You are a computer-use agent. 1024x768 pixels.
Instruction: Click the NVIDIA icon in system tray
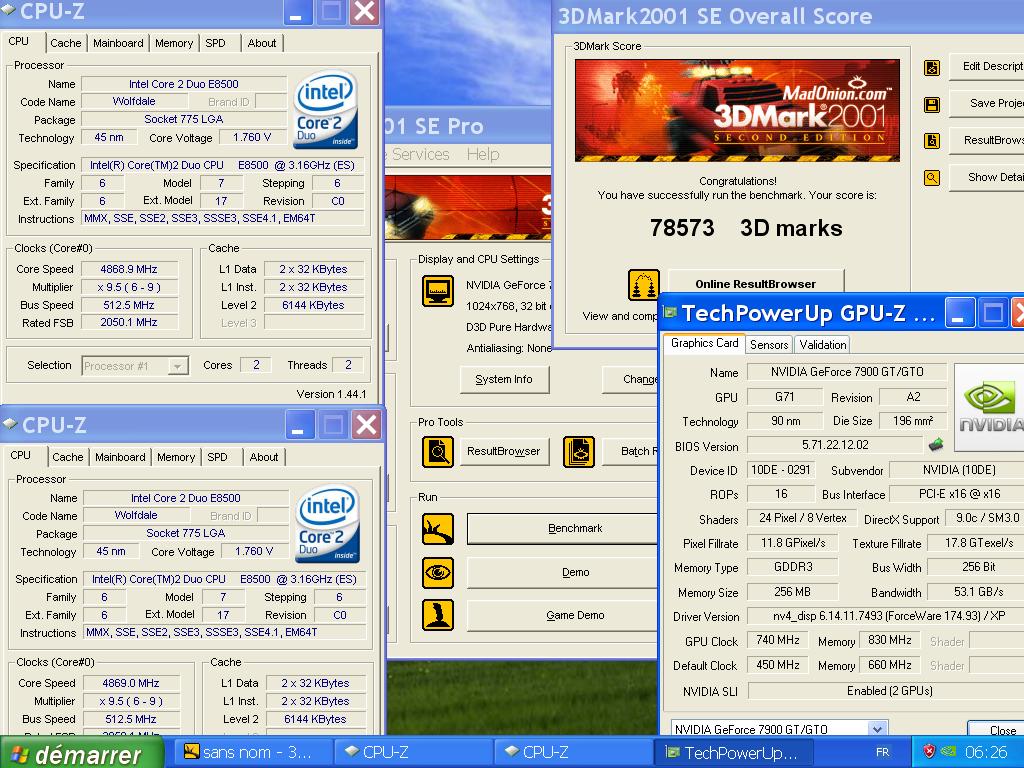pyautogui.click(x=948, y=752)
